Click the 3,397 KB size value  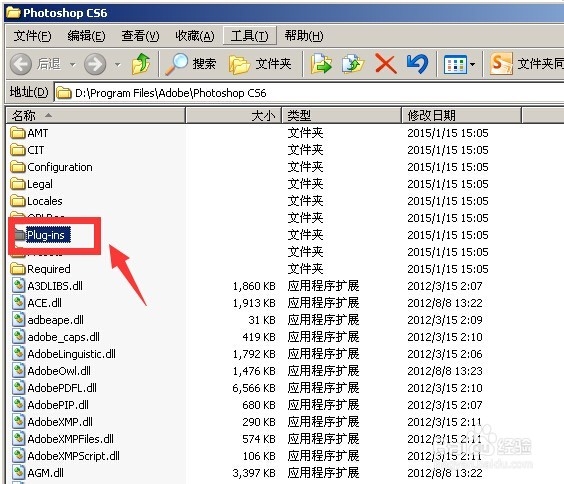click(254, 473)
